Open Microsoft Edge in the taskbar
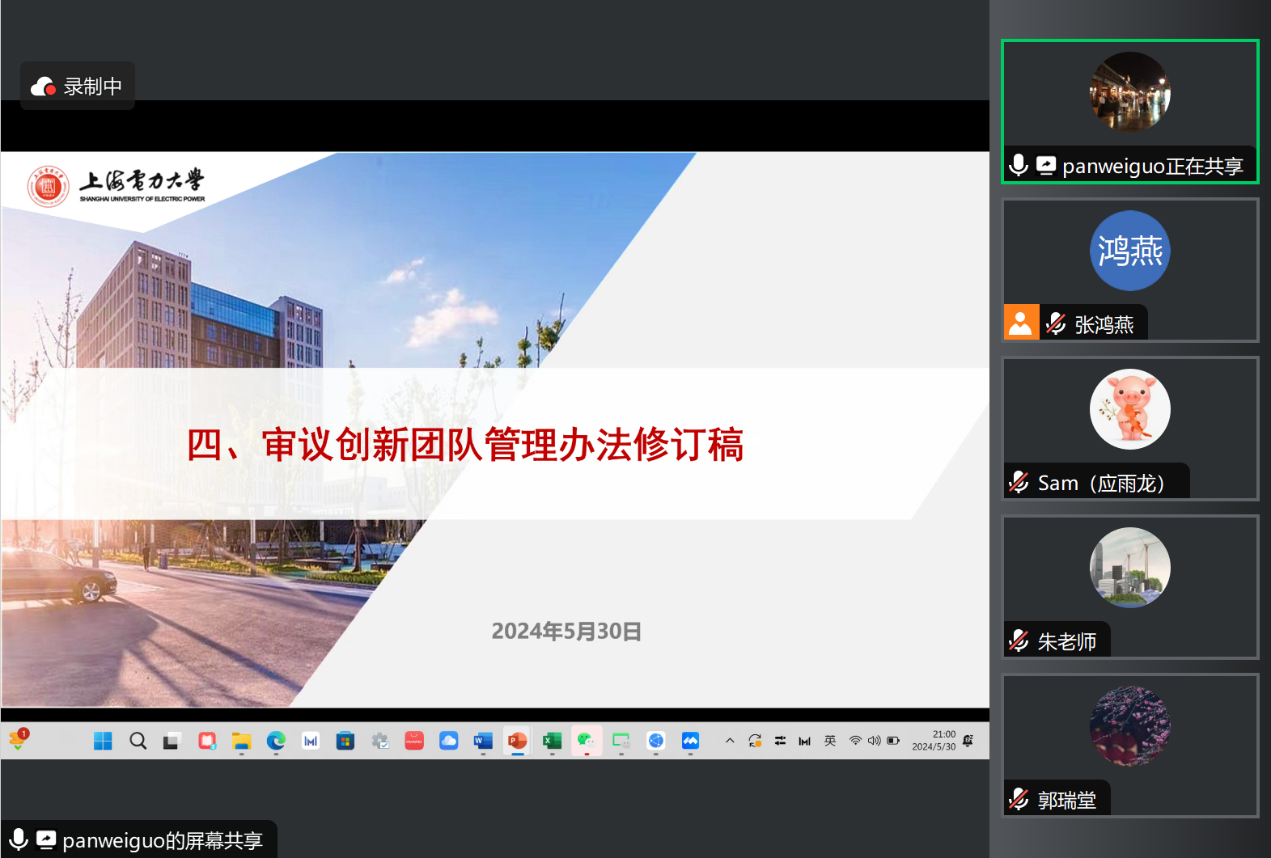This screenshot has width=1271, height=858. tap(276, 741)
